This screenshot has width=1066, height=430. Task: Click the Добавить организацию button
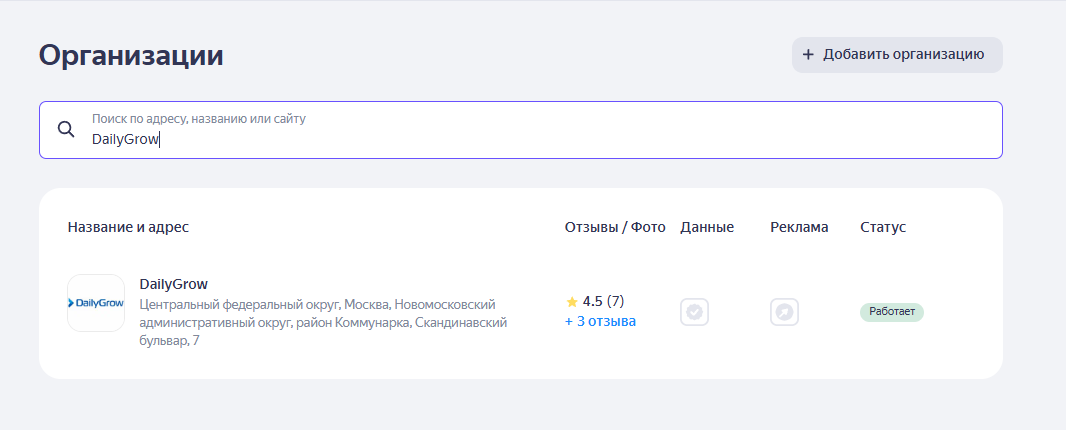point(897,54)
